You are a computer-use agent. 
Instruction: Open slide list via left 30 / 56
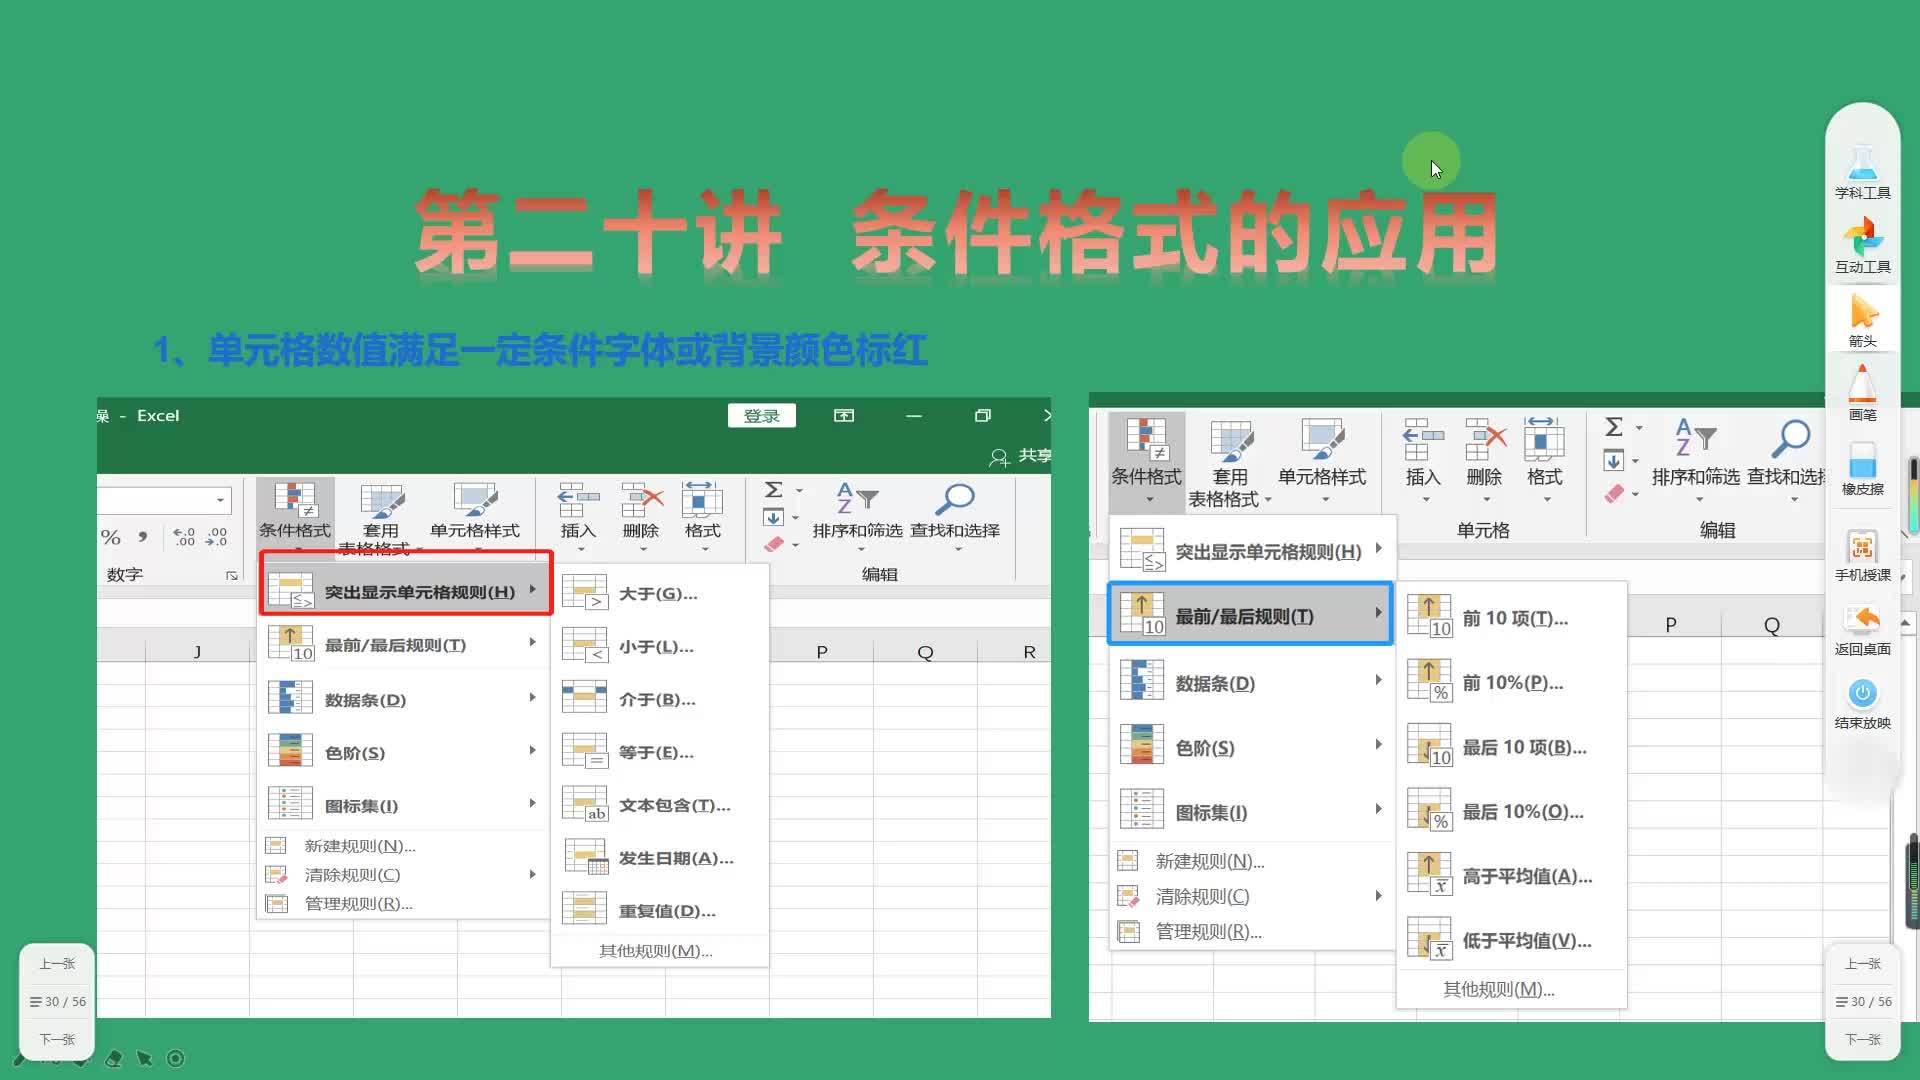[x=57, y=1001]
